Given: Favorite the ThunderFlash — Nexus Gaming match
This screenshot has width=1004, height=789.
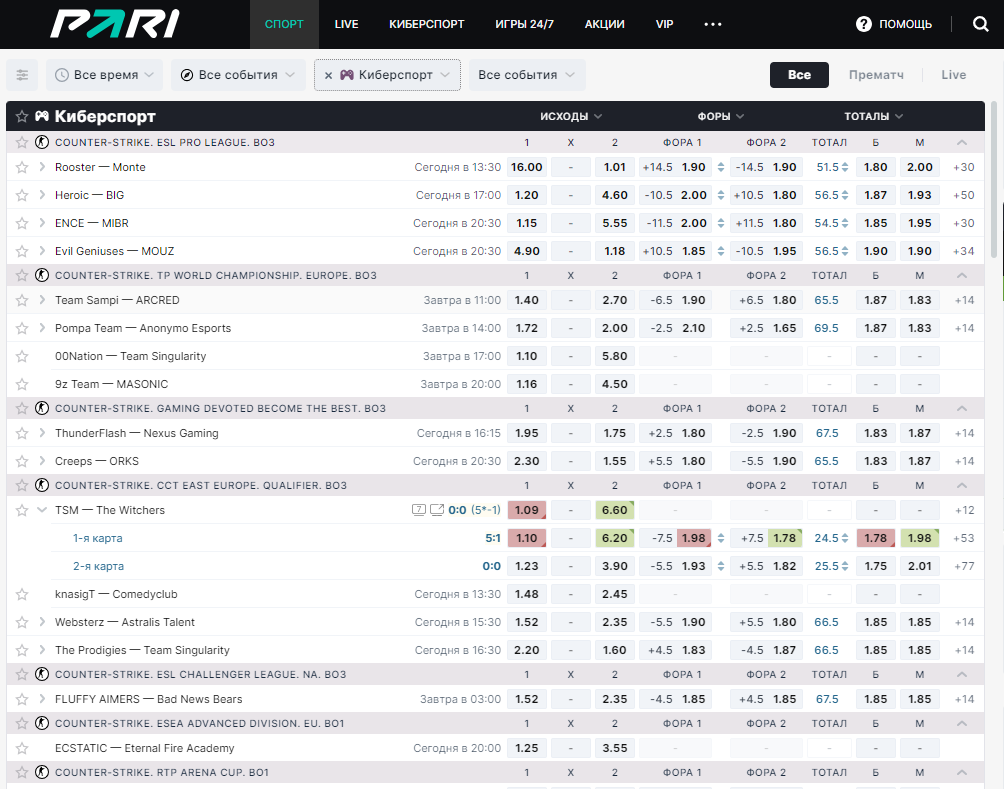Looking at the screenshot, I should pyautogui.click(x=22, y=433).
